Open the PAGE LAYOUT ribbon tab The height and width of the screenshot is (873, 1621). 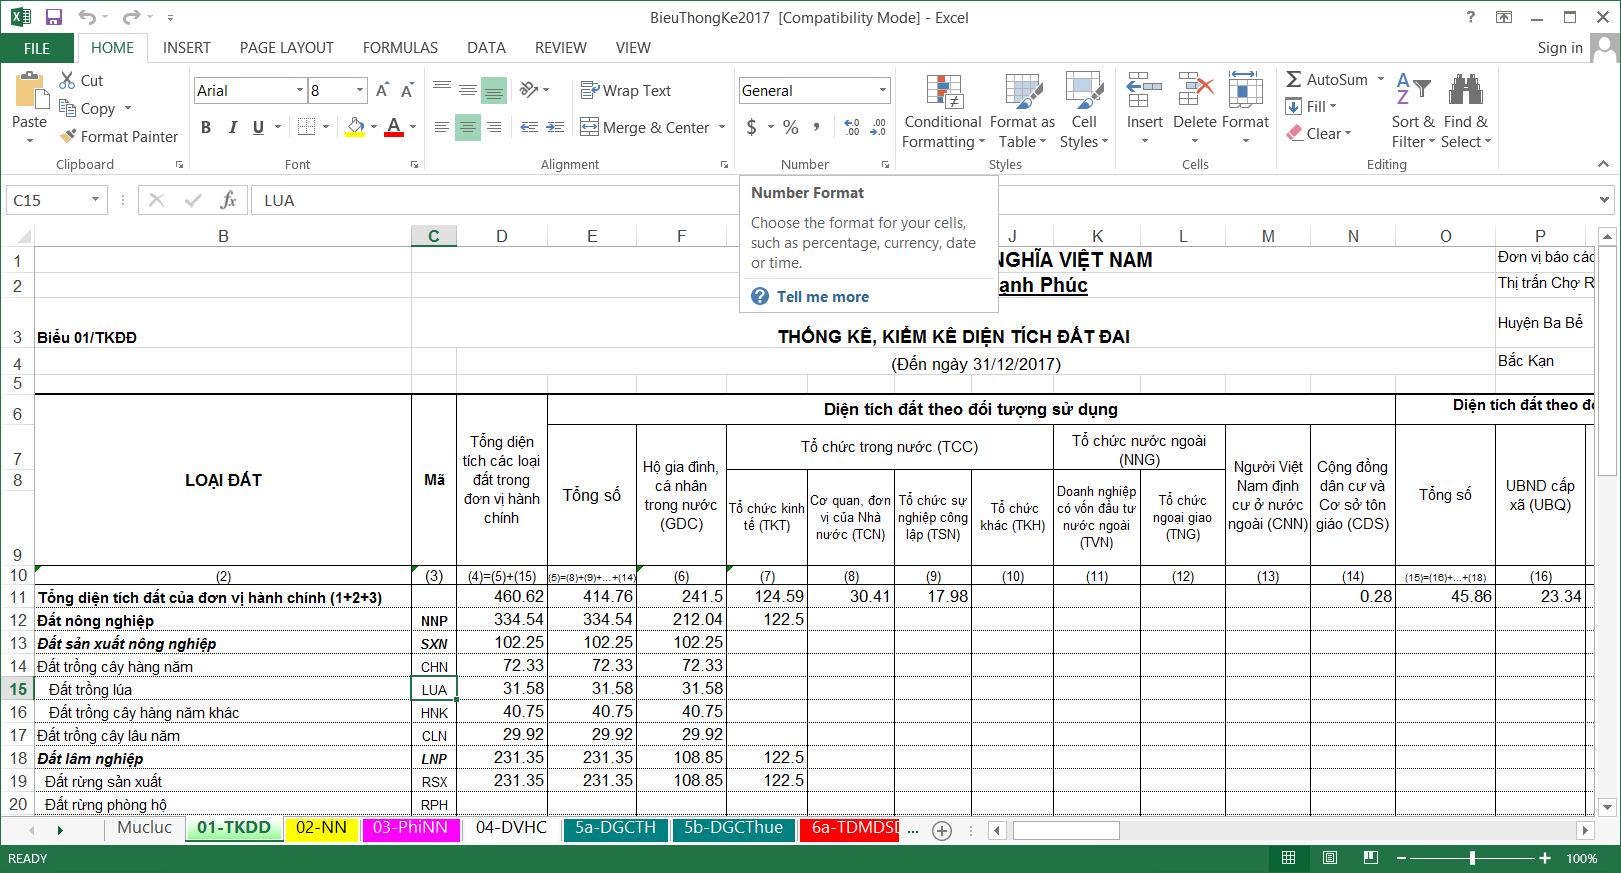coord(286,47)
